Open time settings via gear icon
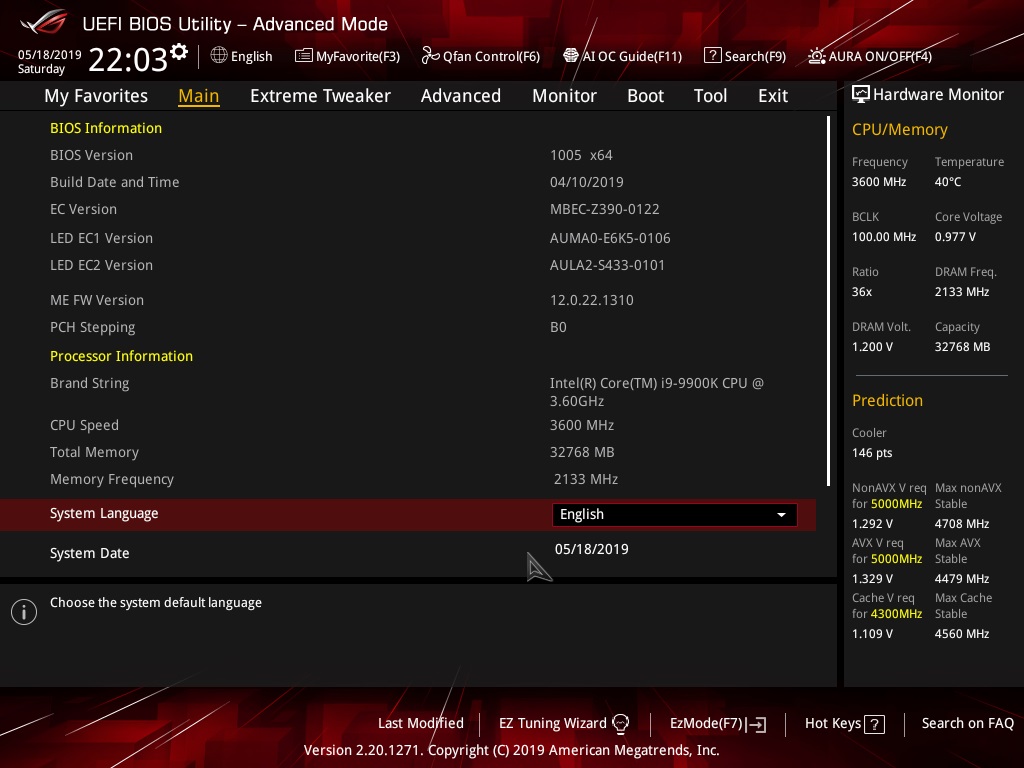 (x=179, y=52)
